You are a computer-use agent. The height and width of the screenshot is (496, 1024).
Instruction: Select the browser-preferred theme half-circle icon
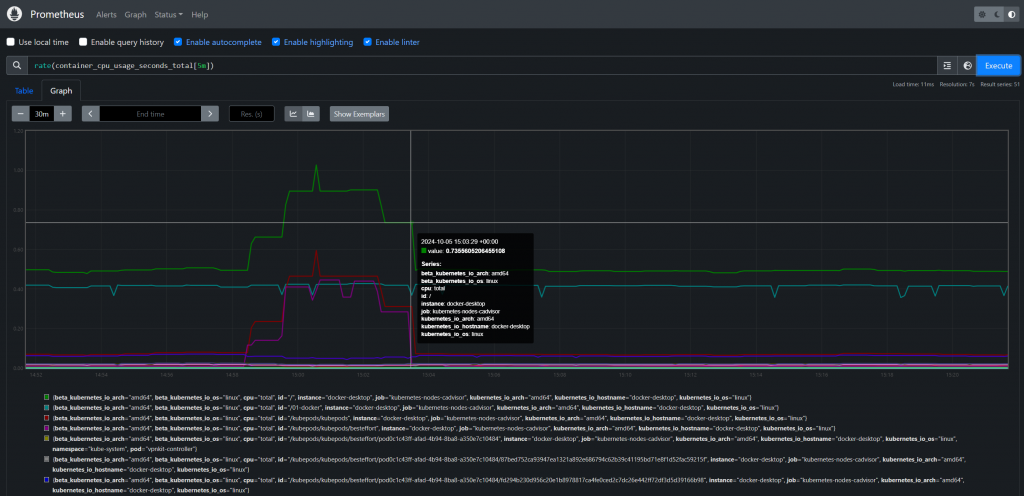1012,14
